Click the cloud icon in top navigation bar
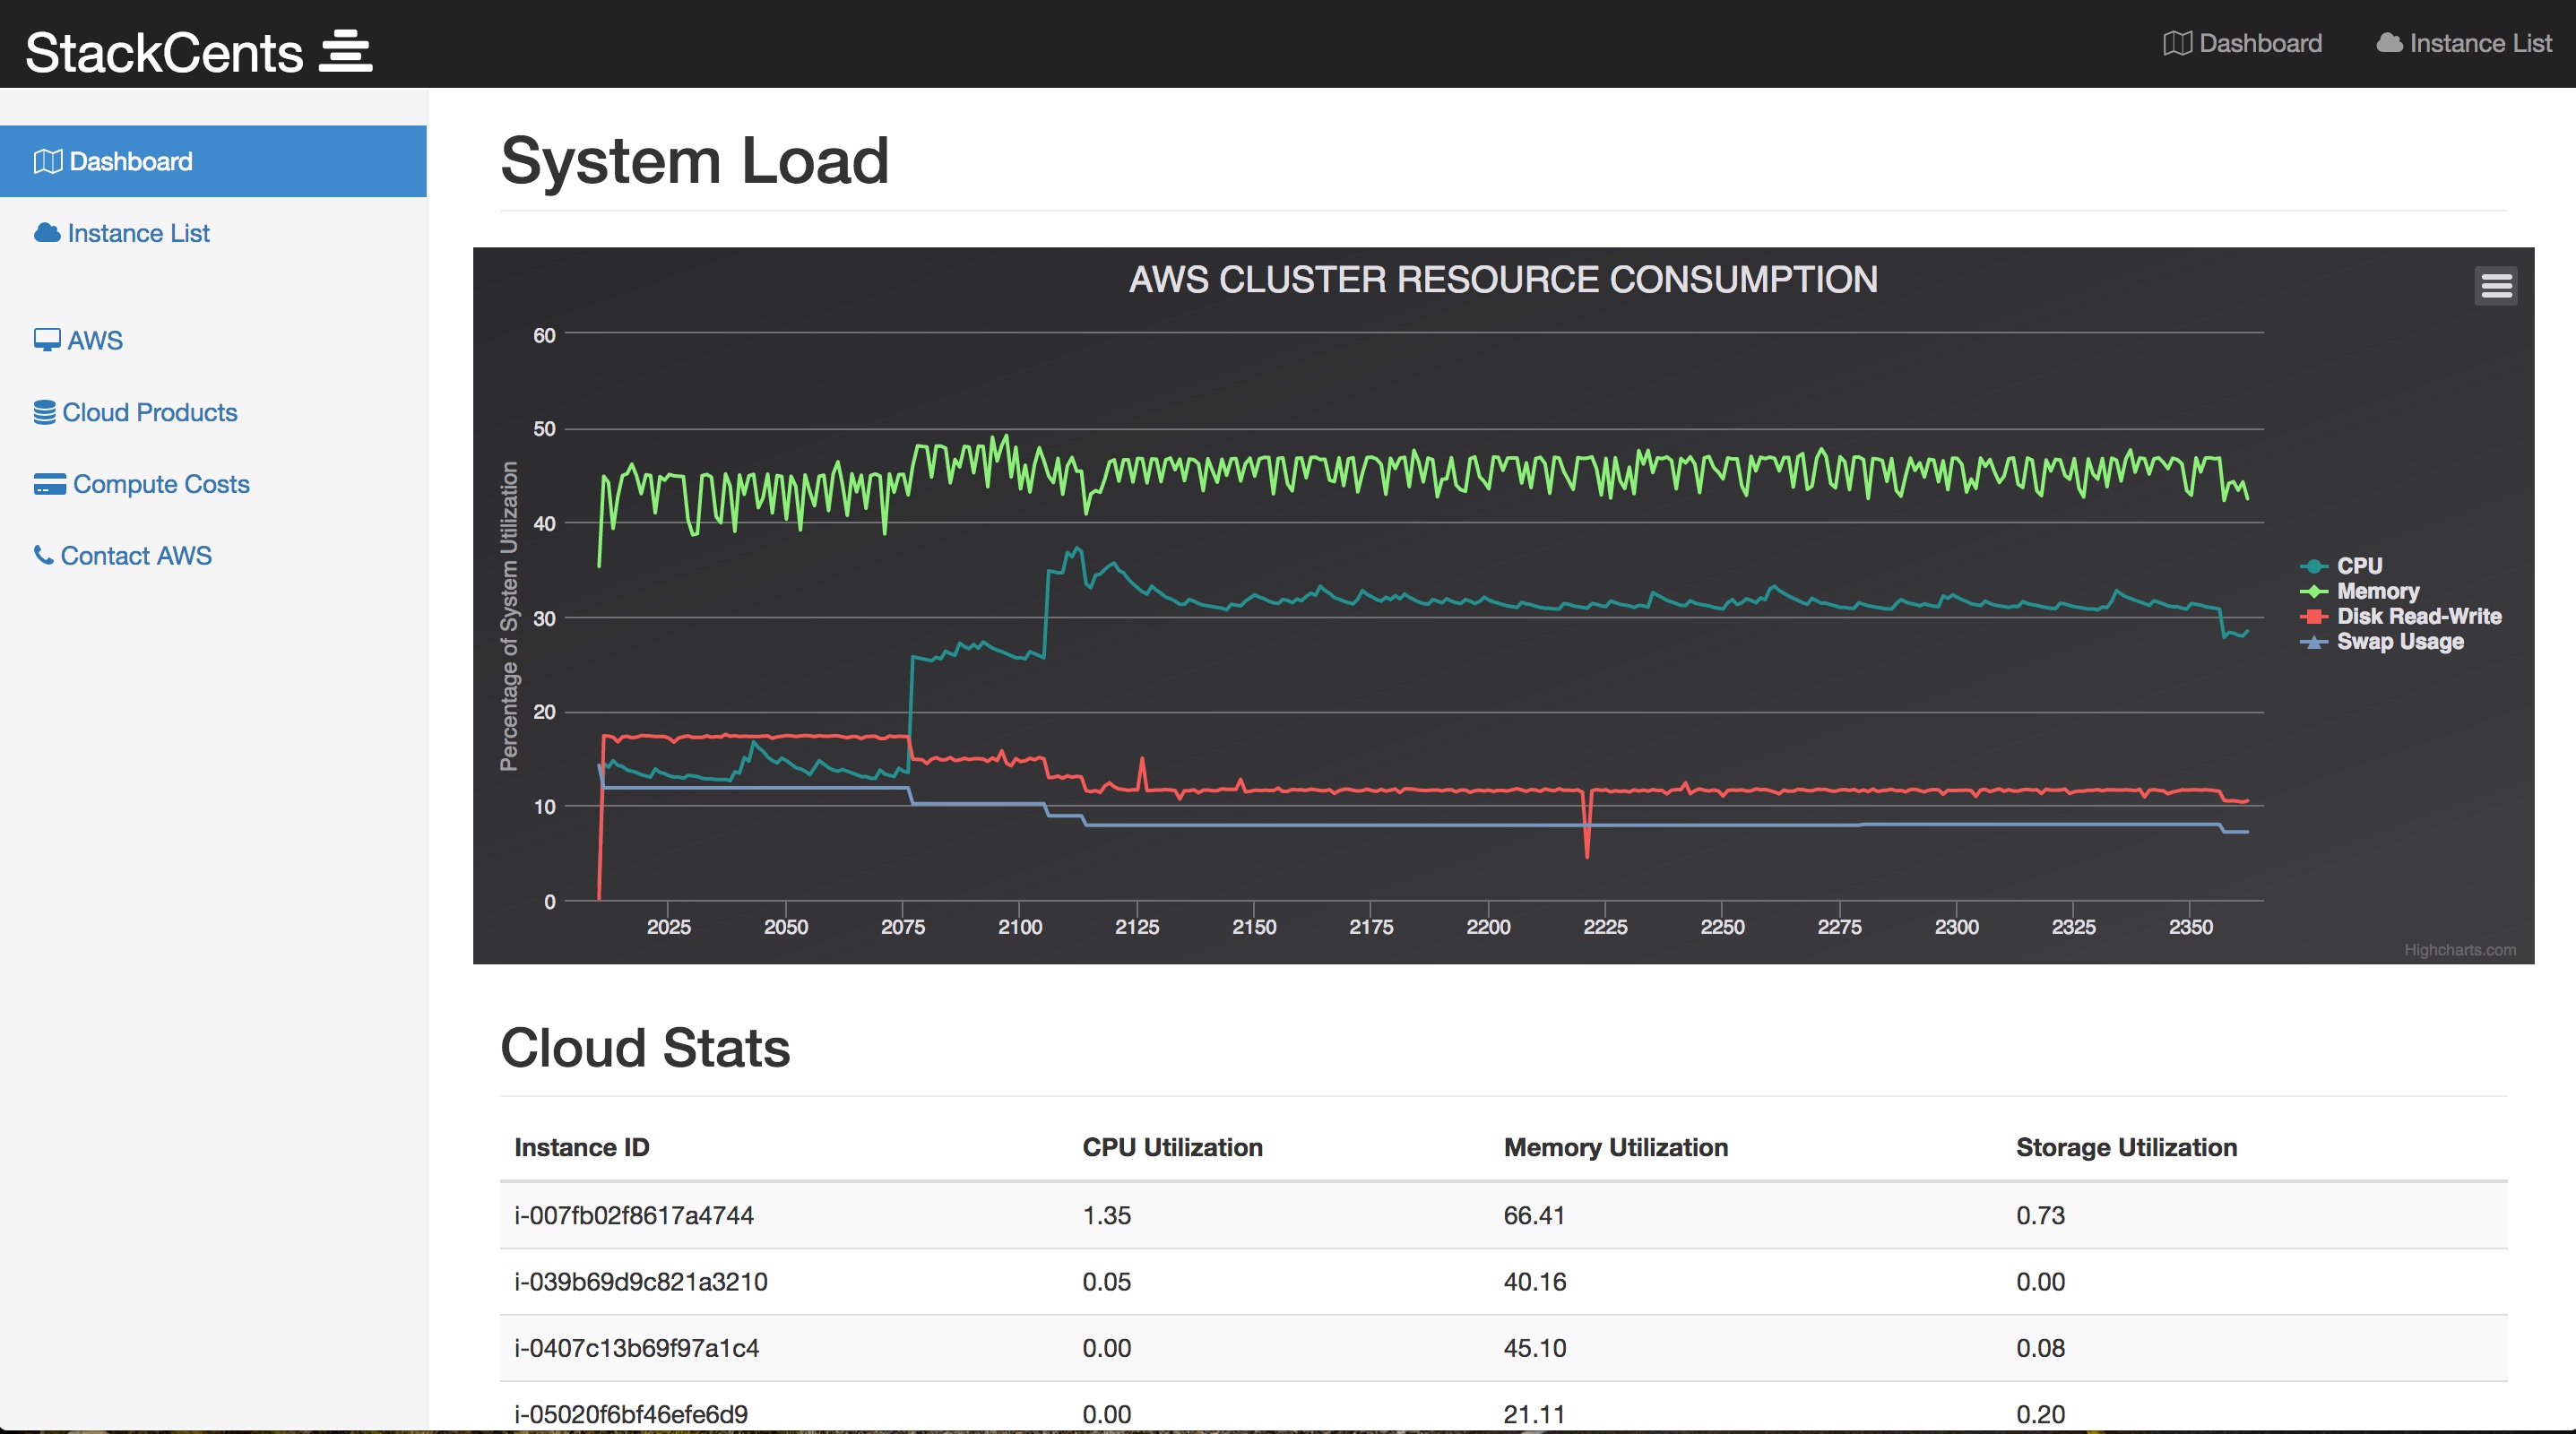The image size is (2576, 1434). point(2389,43)
